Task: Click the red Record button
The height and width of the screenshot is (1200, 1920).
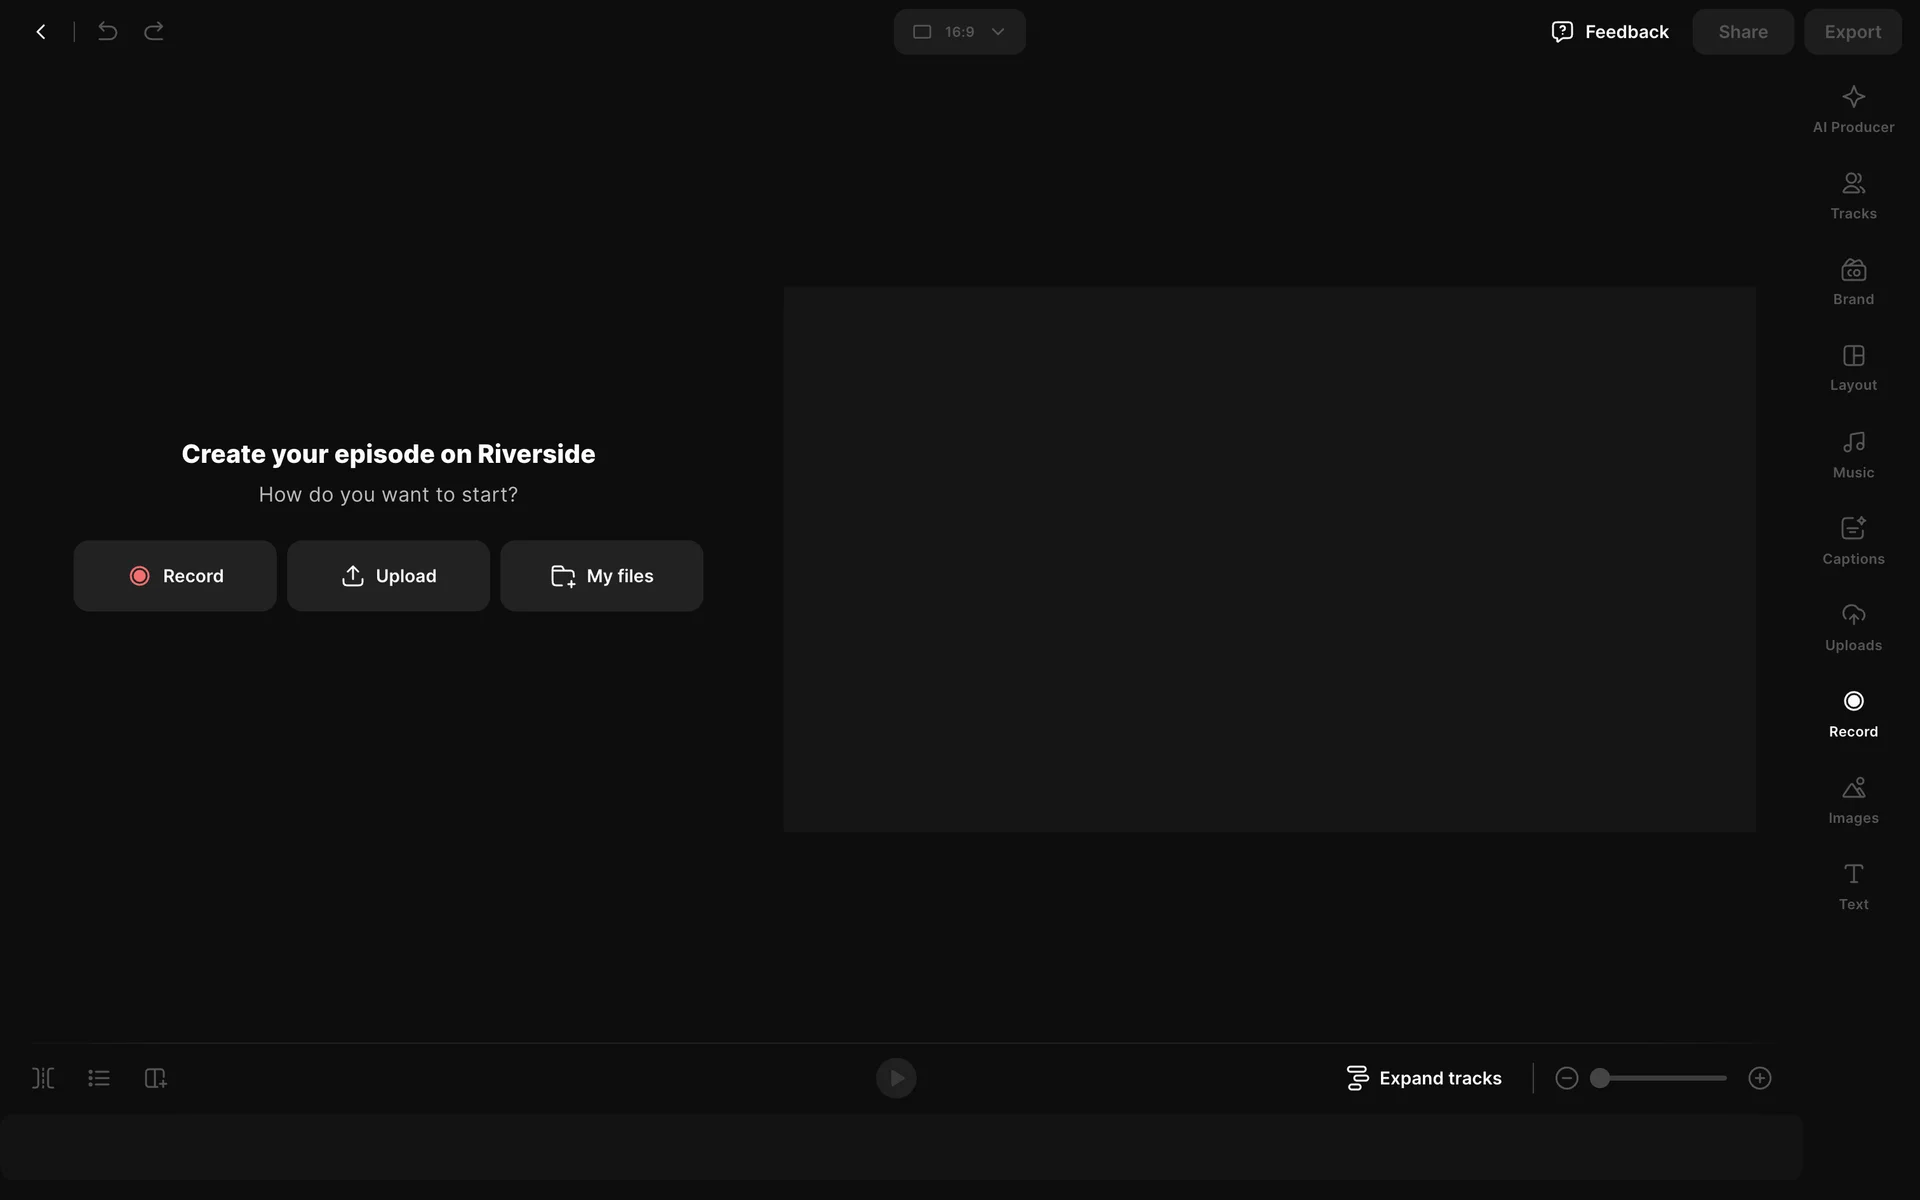Action: click(x=175, y=576)
